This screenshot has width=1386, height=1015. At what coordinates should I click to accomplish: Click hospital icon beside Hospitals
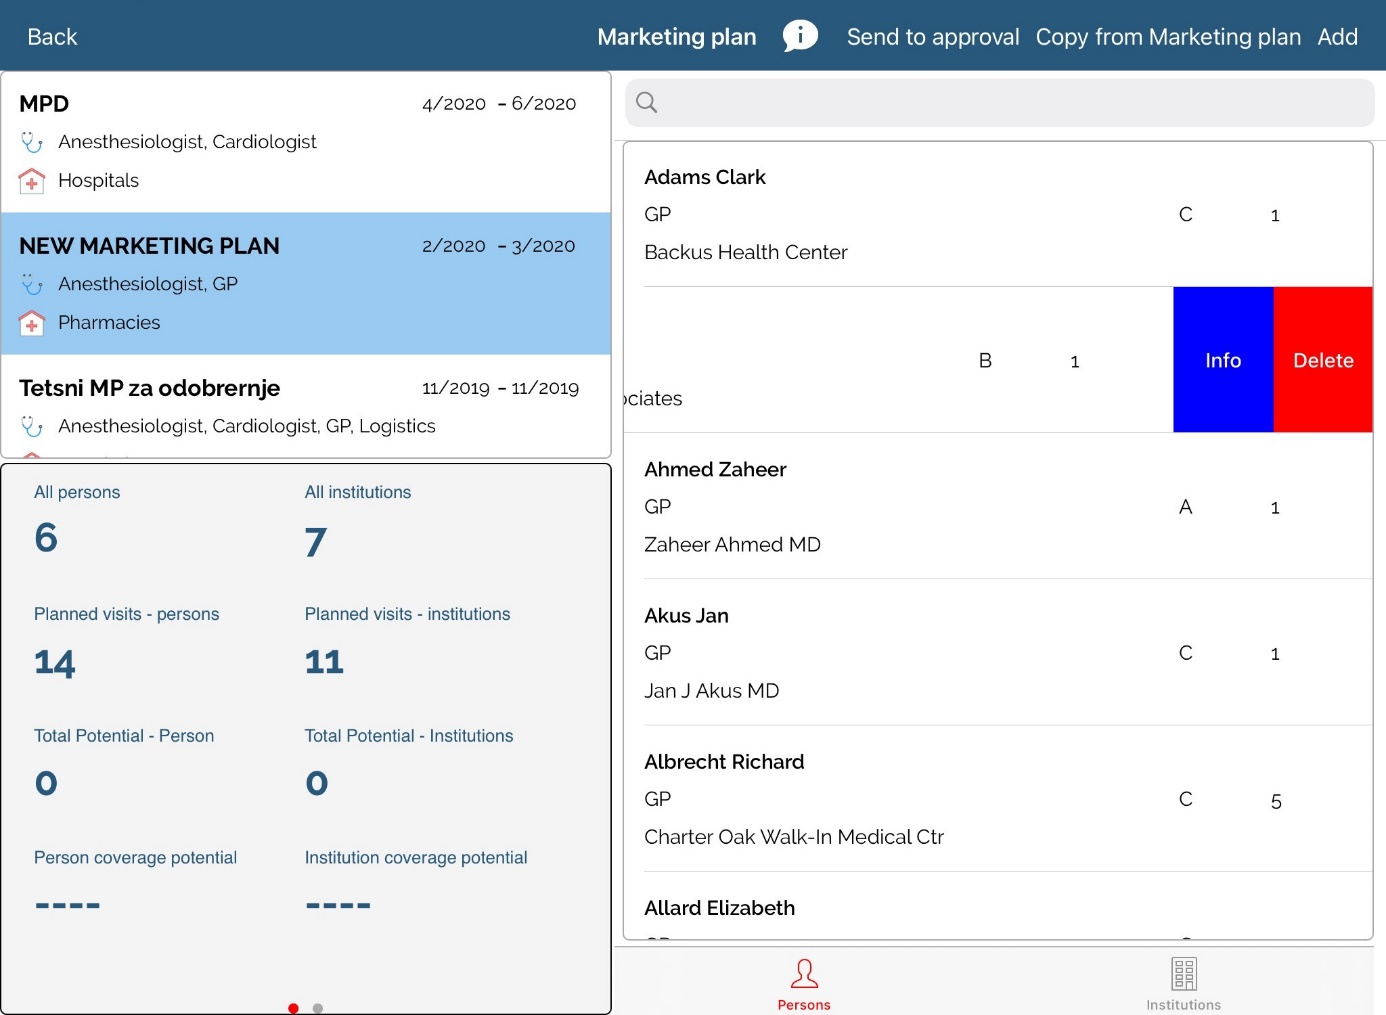32,181
